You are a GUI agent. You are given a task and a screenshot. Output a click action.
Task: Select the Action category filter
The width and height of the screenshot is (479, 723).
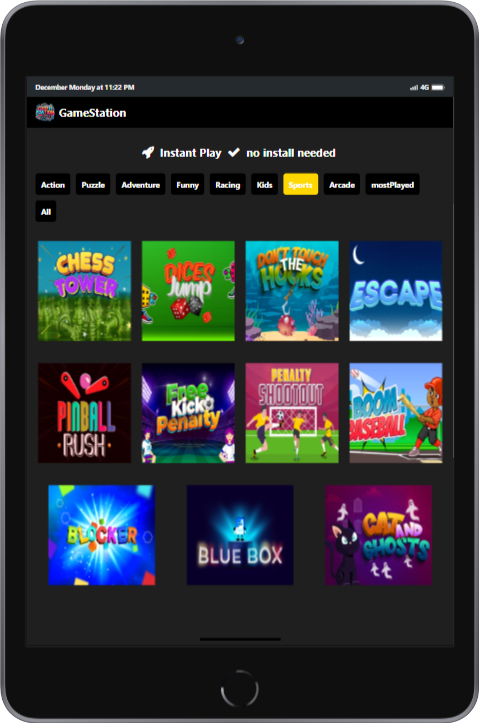click(x=53, y=184)
